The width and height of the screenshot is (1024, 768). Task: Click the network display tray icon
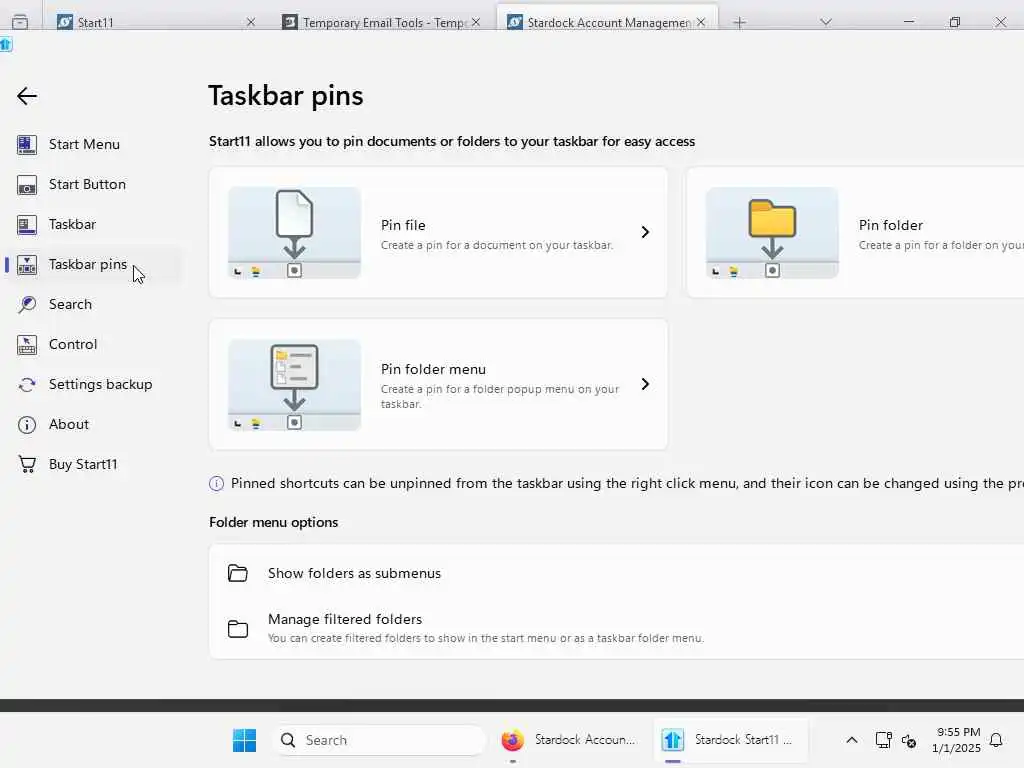(883, 740)
